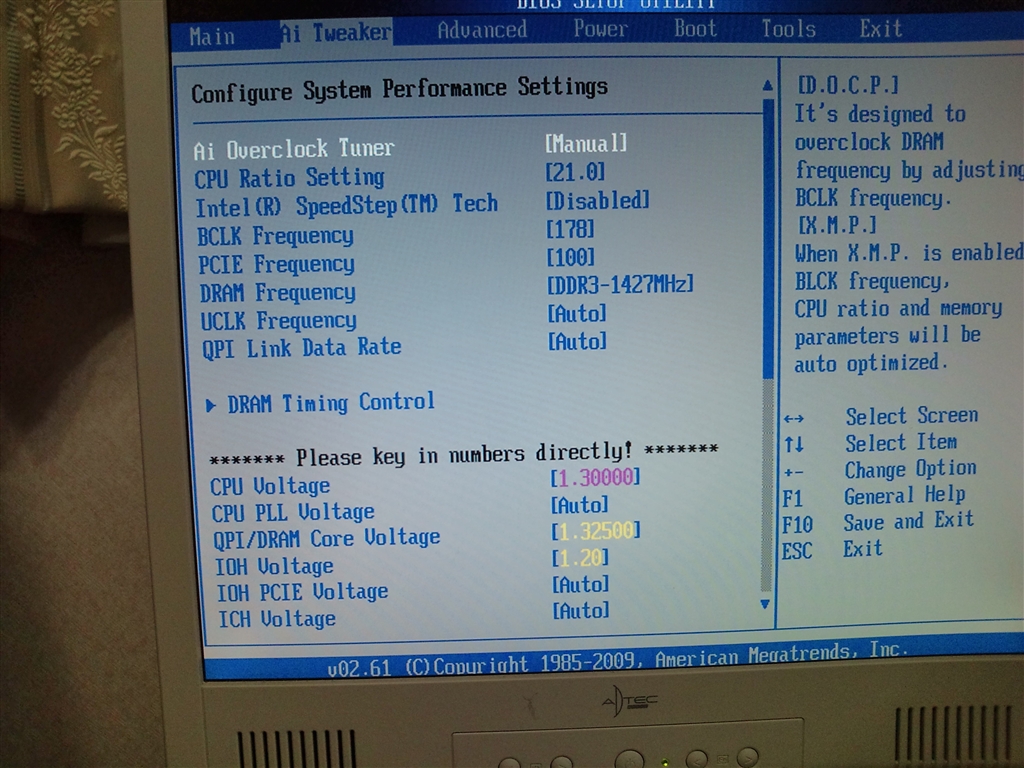
Task: Click the triangle before DRAM Timing Control
Action: coord(210,406)
